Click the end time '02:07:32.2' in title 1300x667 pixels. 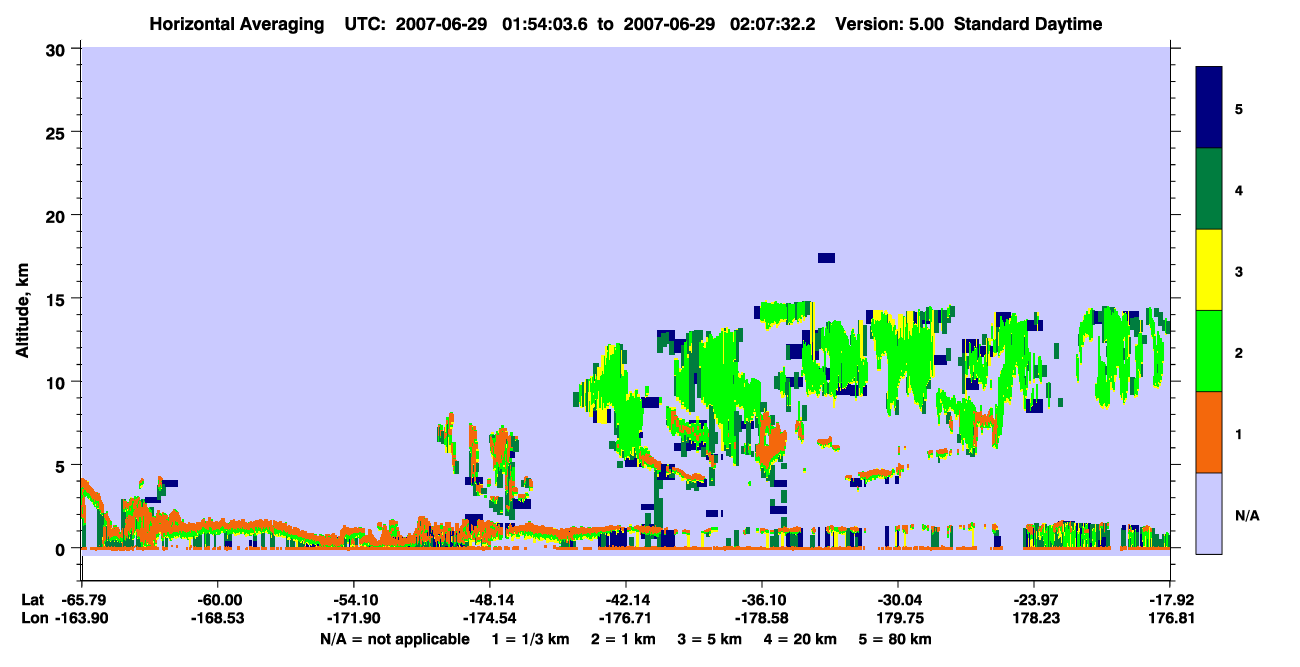[773, 24]
